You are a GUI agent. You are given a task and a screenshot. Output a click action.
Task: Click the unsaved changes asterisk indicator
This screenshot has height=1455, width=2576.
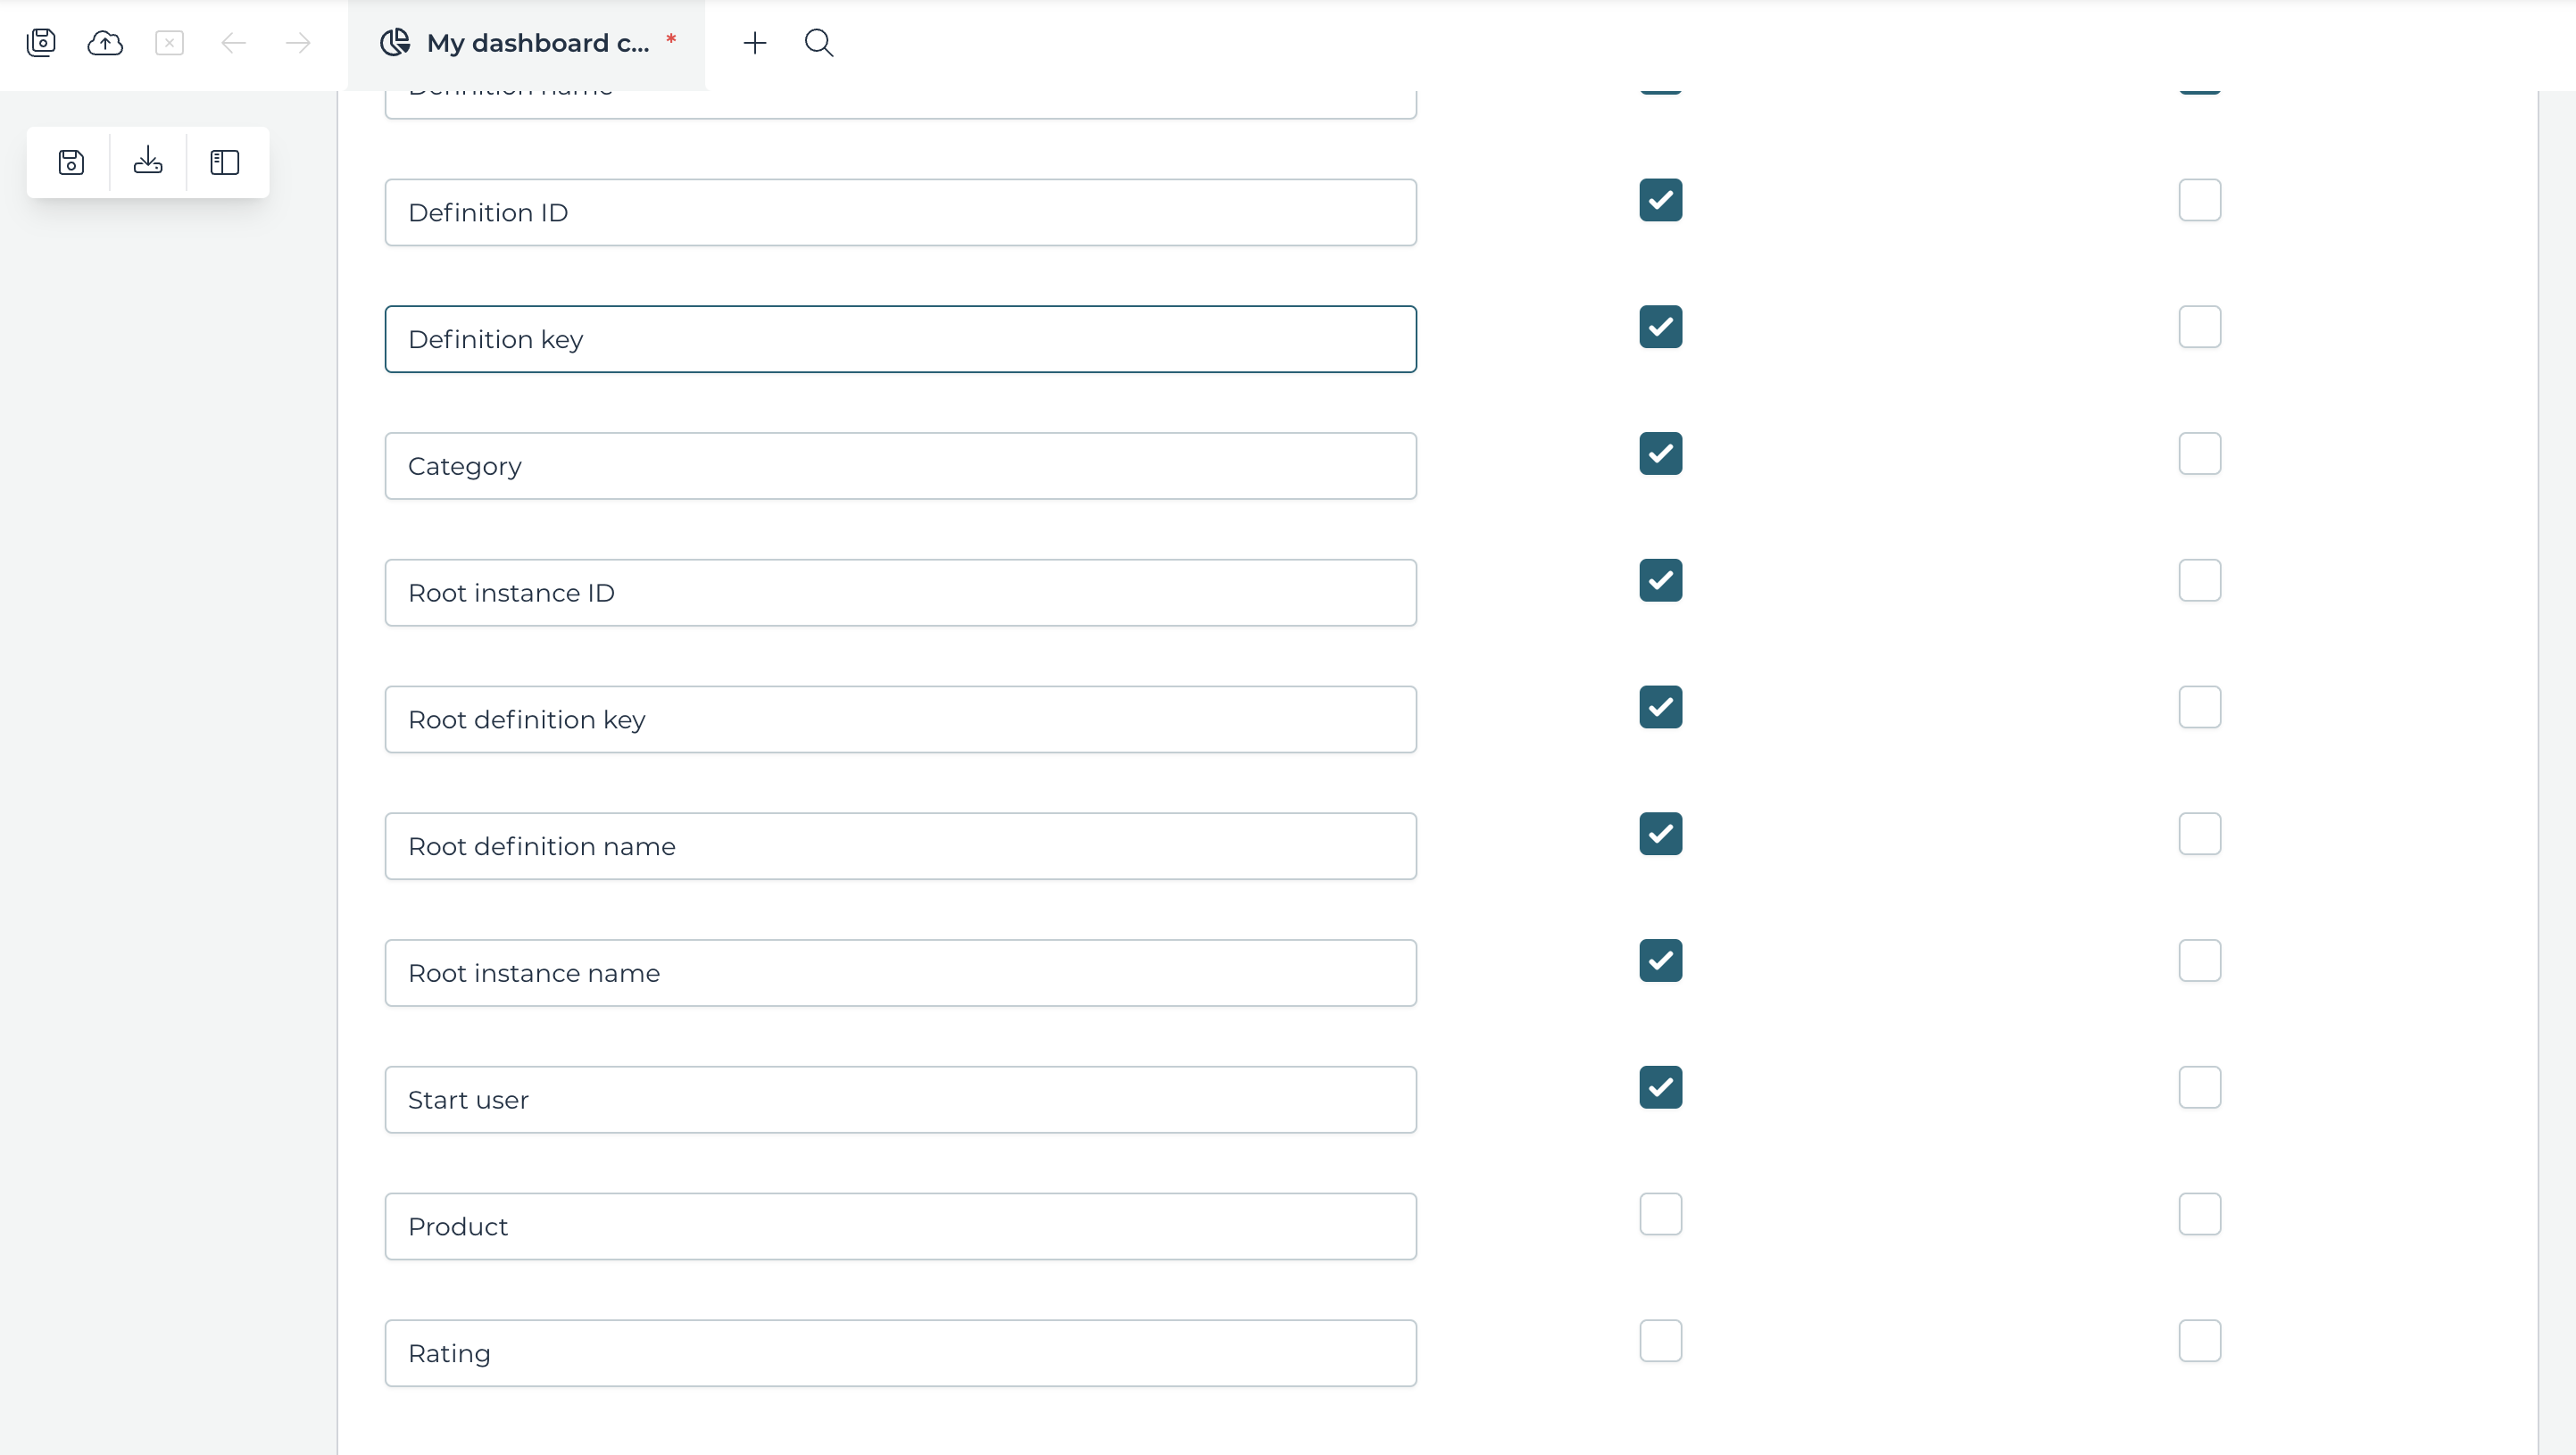click(672, 43)
